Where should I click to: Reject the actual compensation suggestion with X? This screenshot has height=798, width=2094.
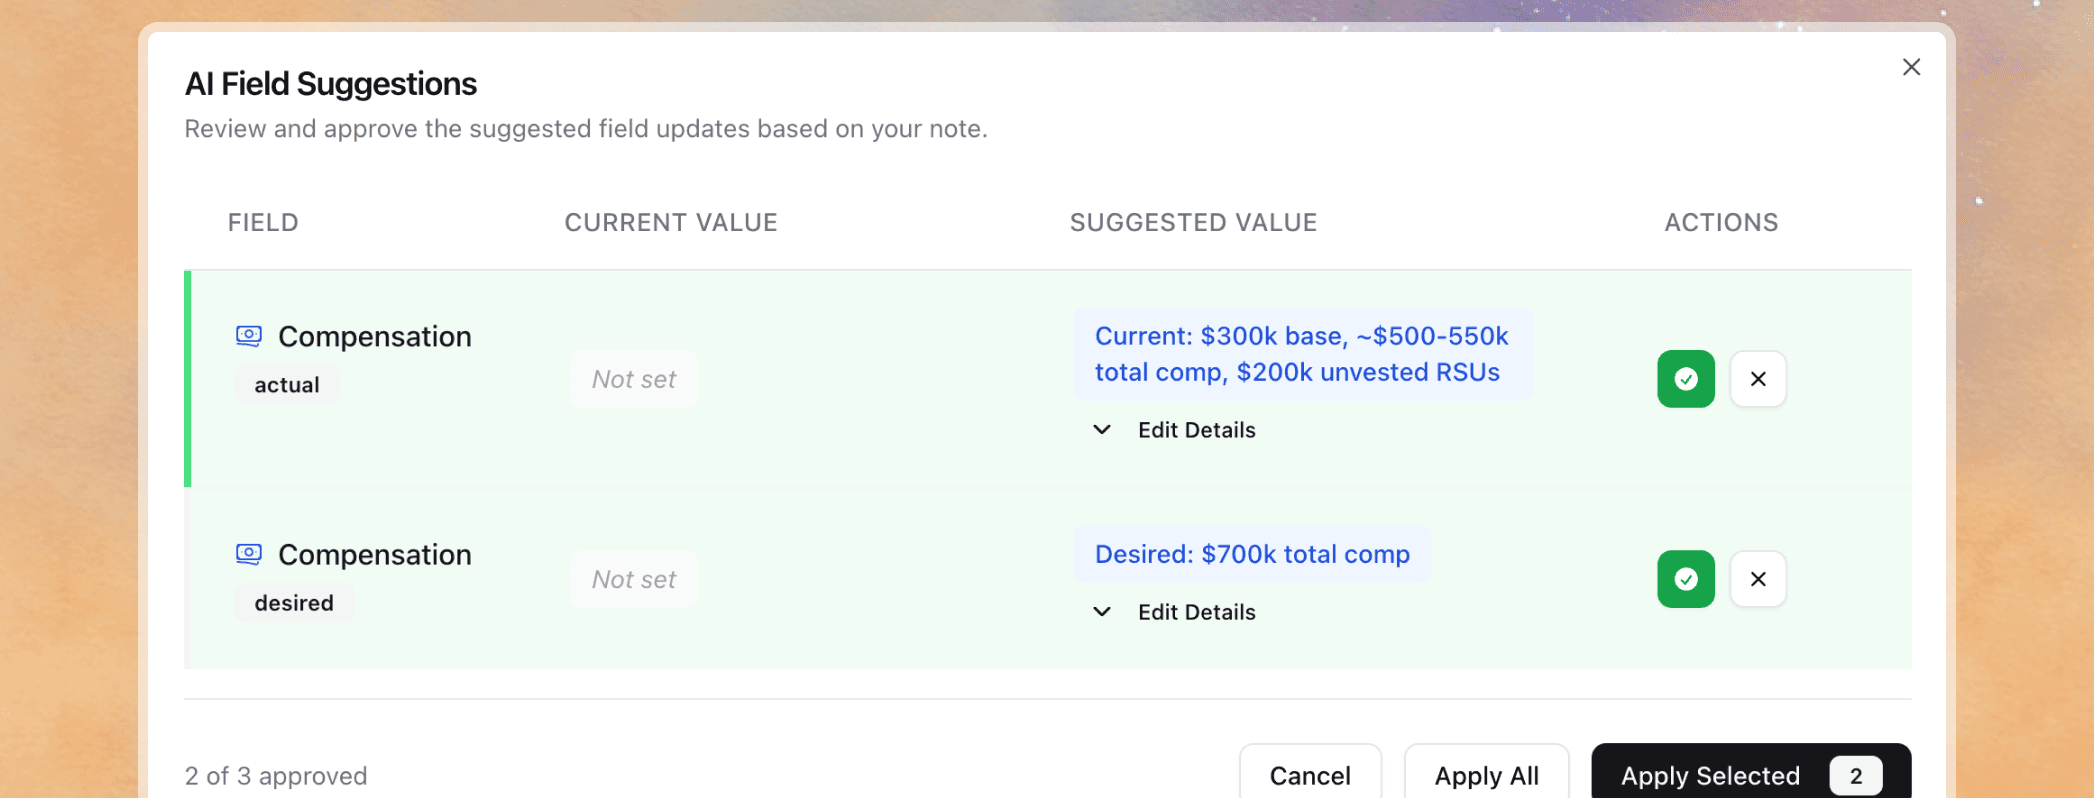1758,379
